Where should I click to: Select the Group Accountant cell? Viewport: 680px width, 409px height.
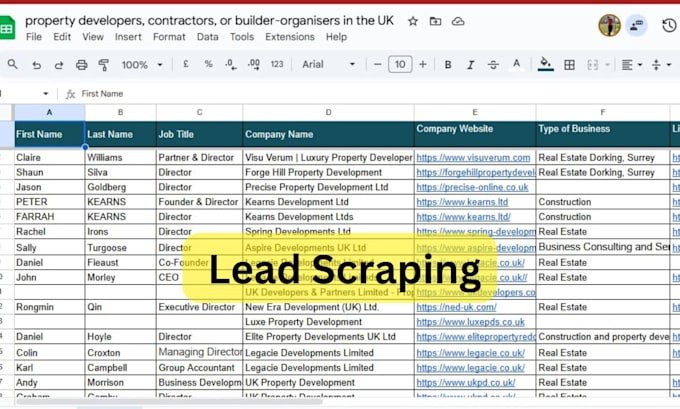tap(199, 367)
